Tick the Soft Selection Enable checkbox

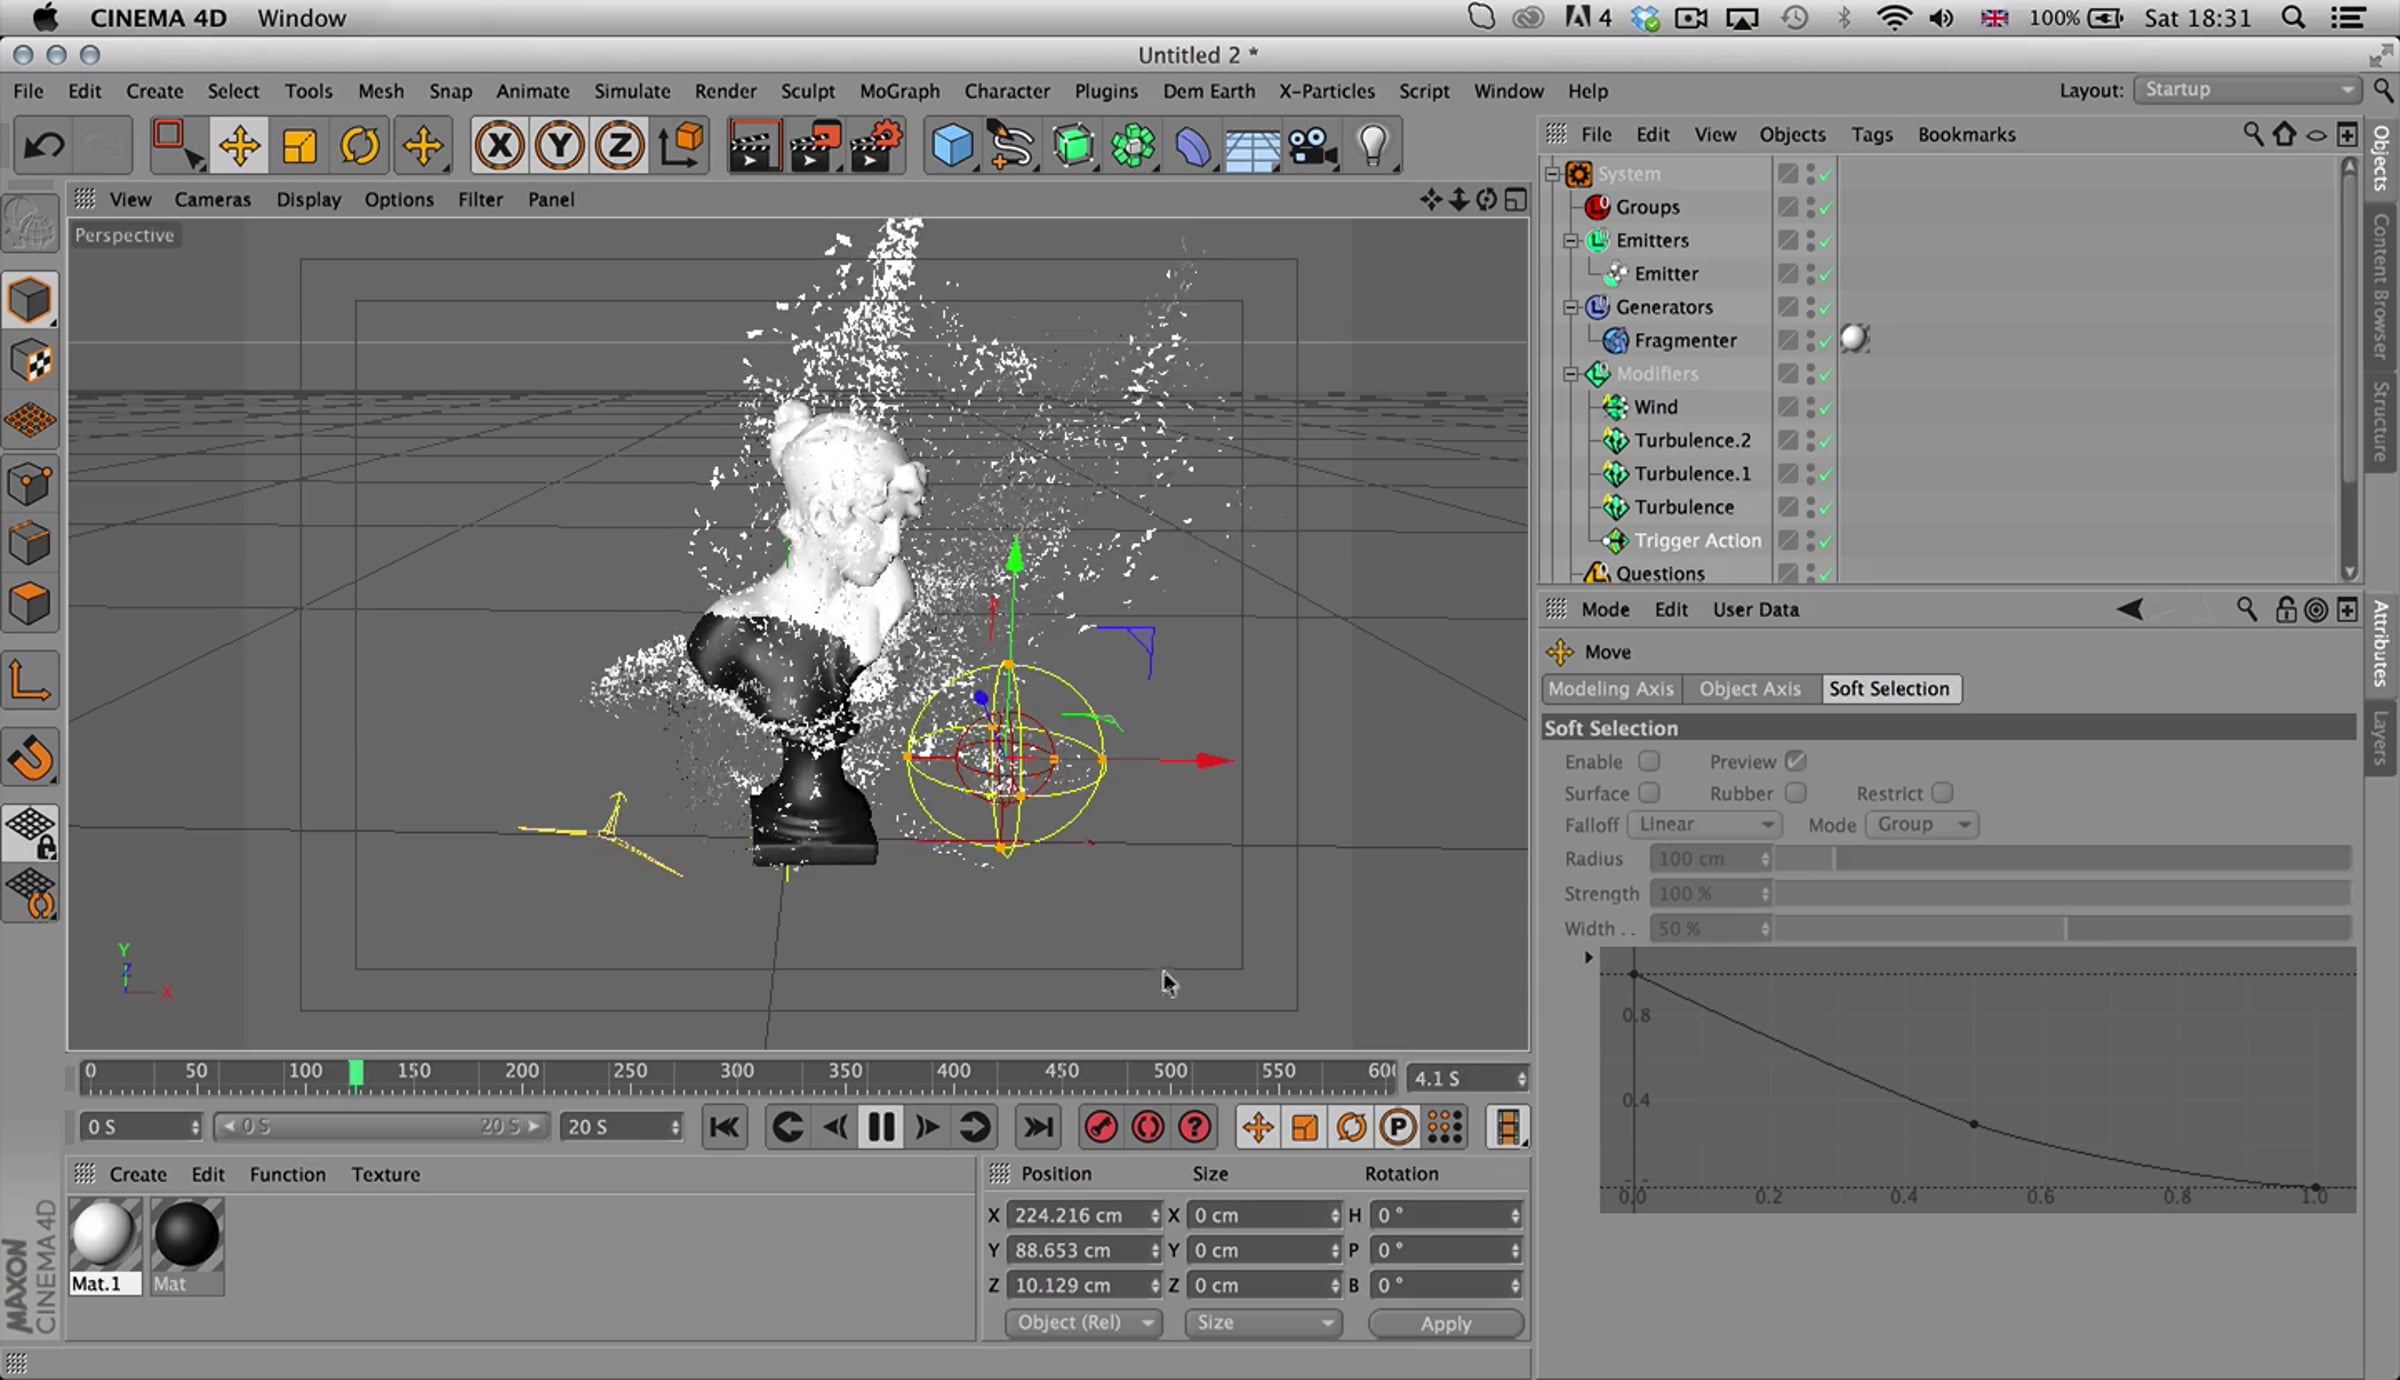[1649, 761]
